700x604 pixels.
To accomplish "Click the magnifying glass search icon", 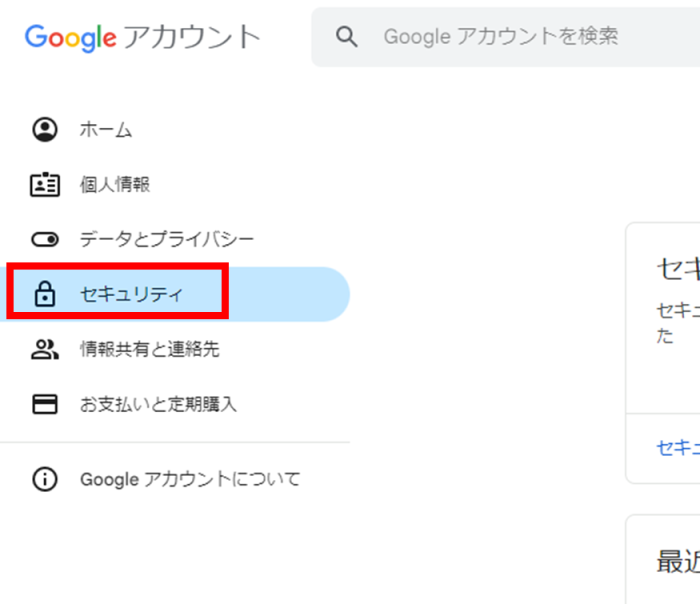I will pyautogui.click(x=347, y=37).
